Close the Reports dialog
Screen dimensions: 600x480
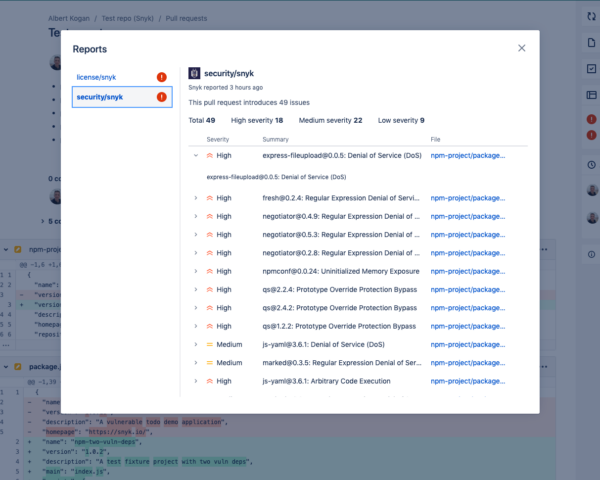coord(521,48)
